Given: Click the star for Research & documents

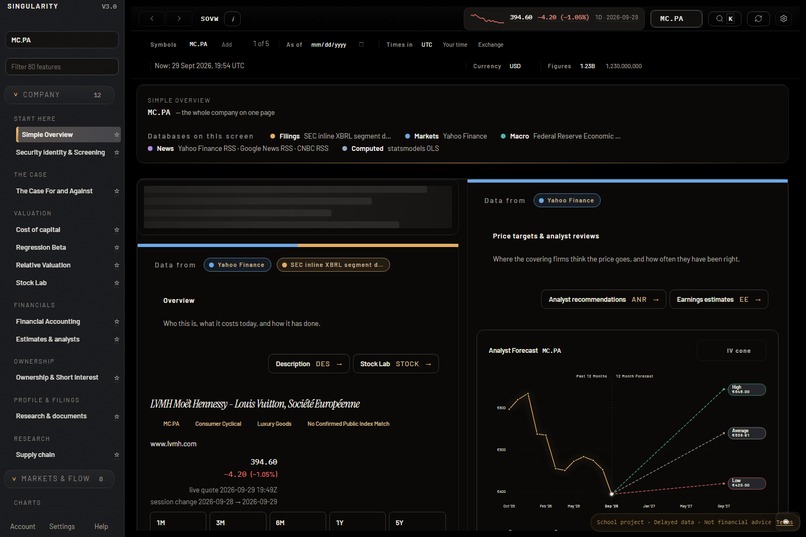Looking at the screenshot, I should coord(117,416).
